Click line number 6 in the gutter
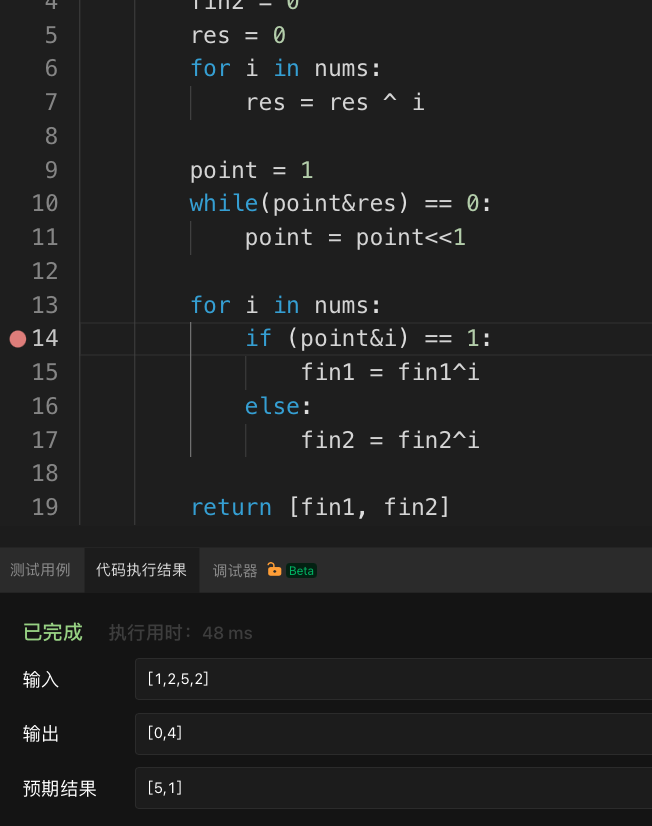Viewport: 652px width, 826px height. (51, 68)
